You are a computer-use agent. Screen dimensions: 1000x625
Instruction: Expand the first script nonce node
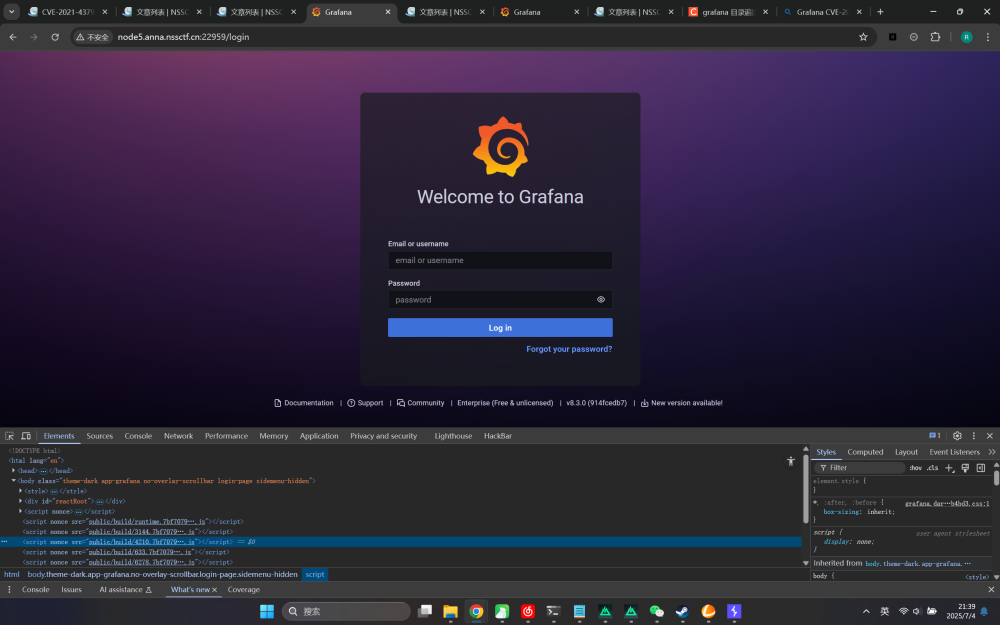click(20, 511)
